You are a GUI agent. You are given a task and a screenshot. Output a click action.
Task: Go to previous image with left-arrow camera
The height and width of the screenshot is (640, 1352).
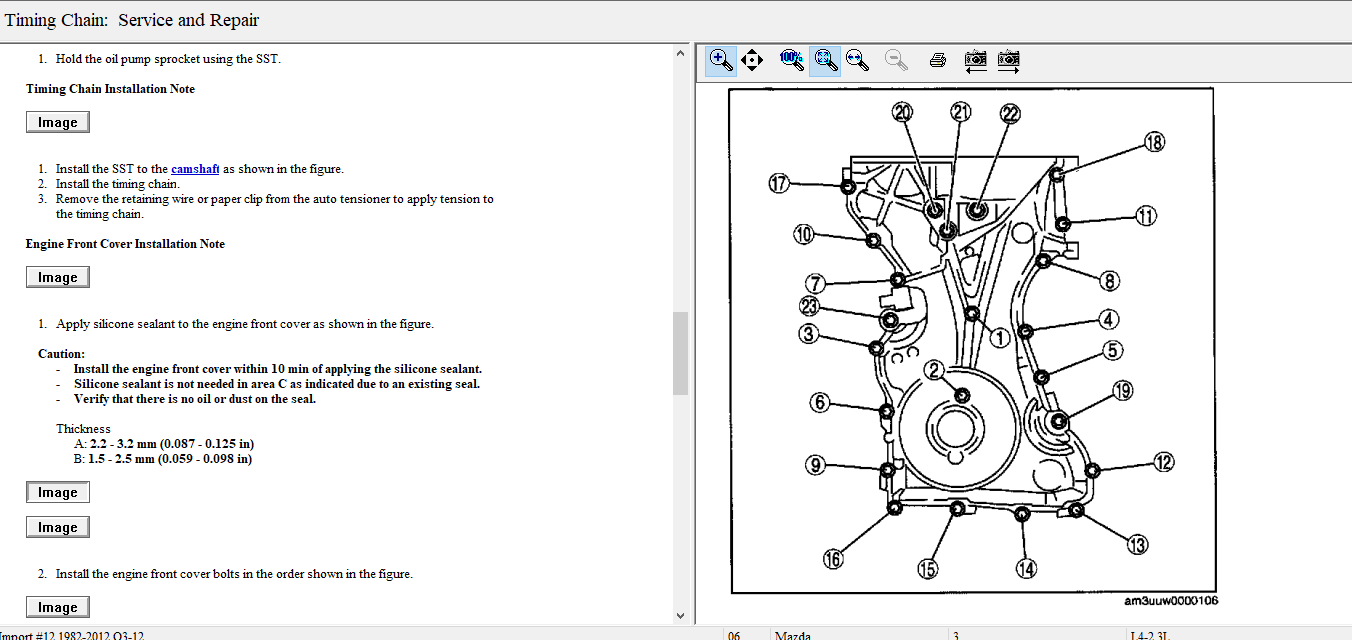tap(975, 60)
